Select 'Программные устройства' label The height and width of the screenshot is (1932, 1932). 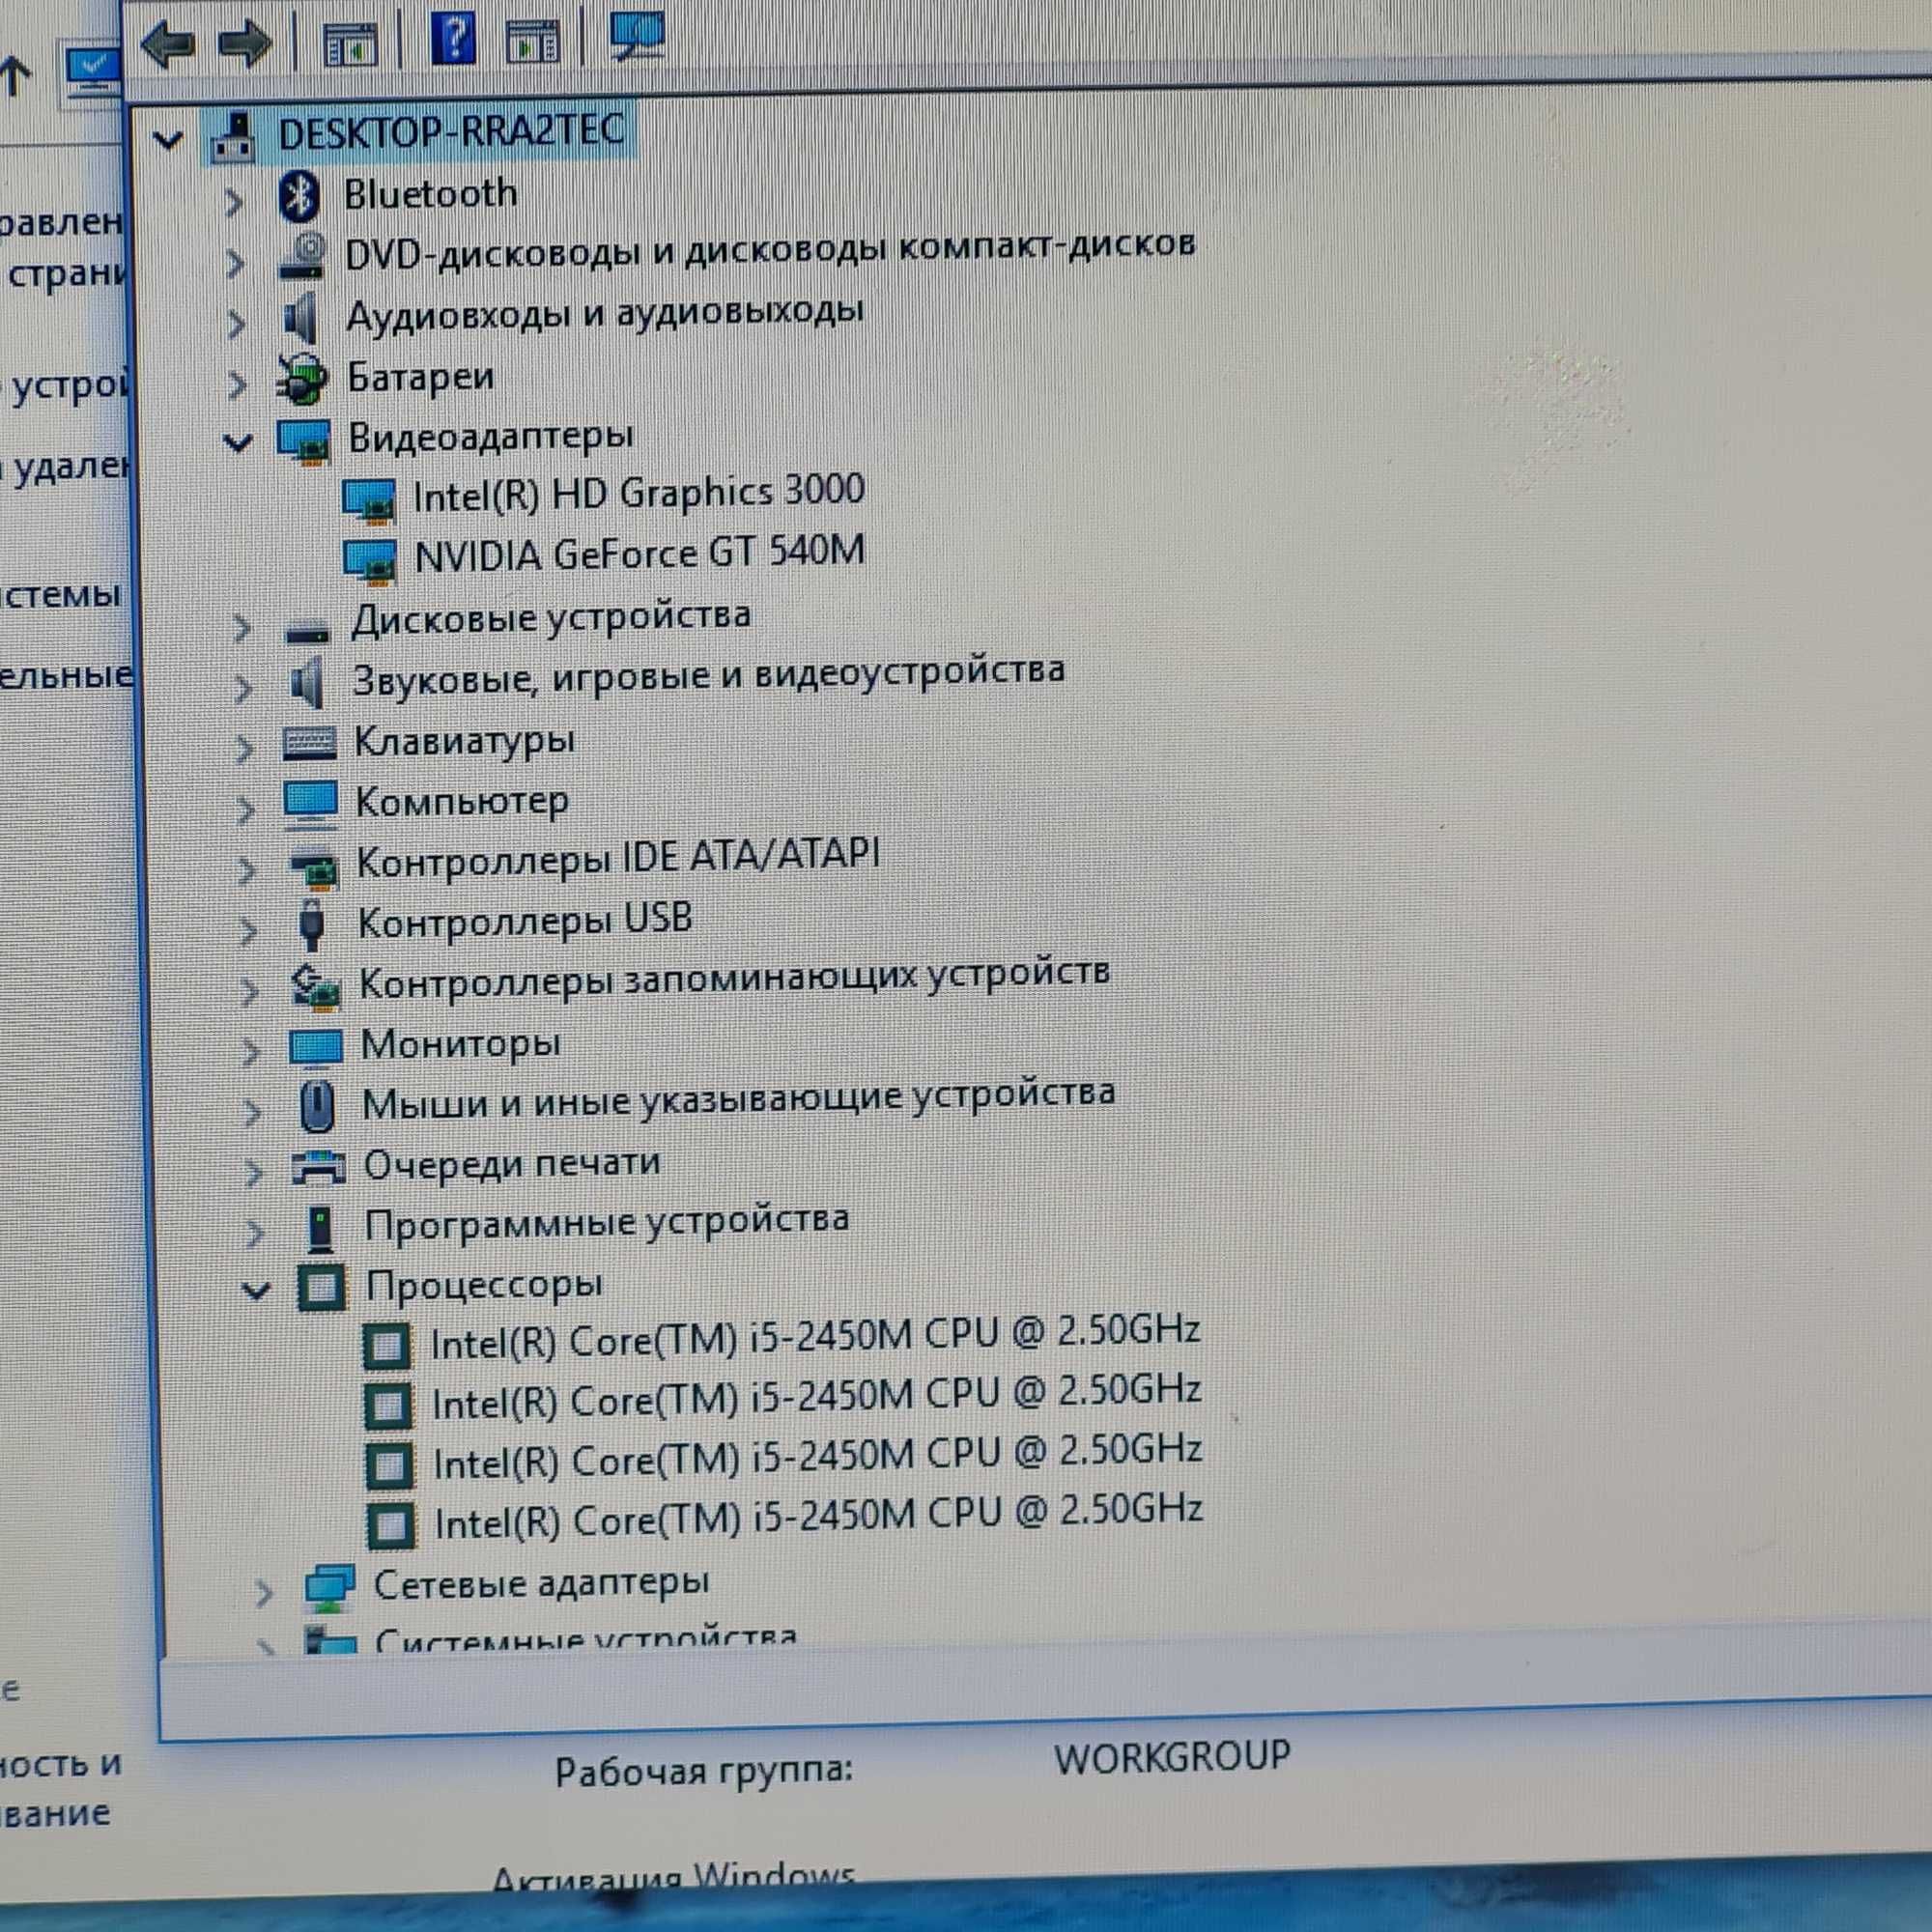tap(606, 1222)
